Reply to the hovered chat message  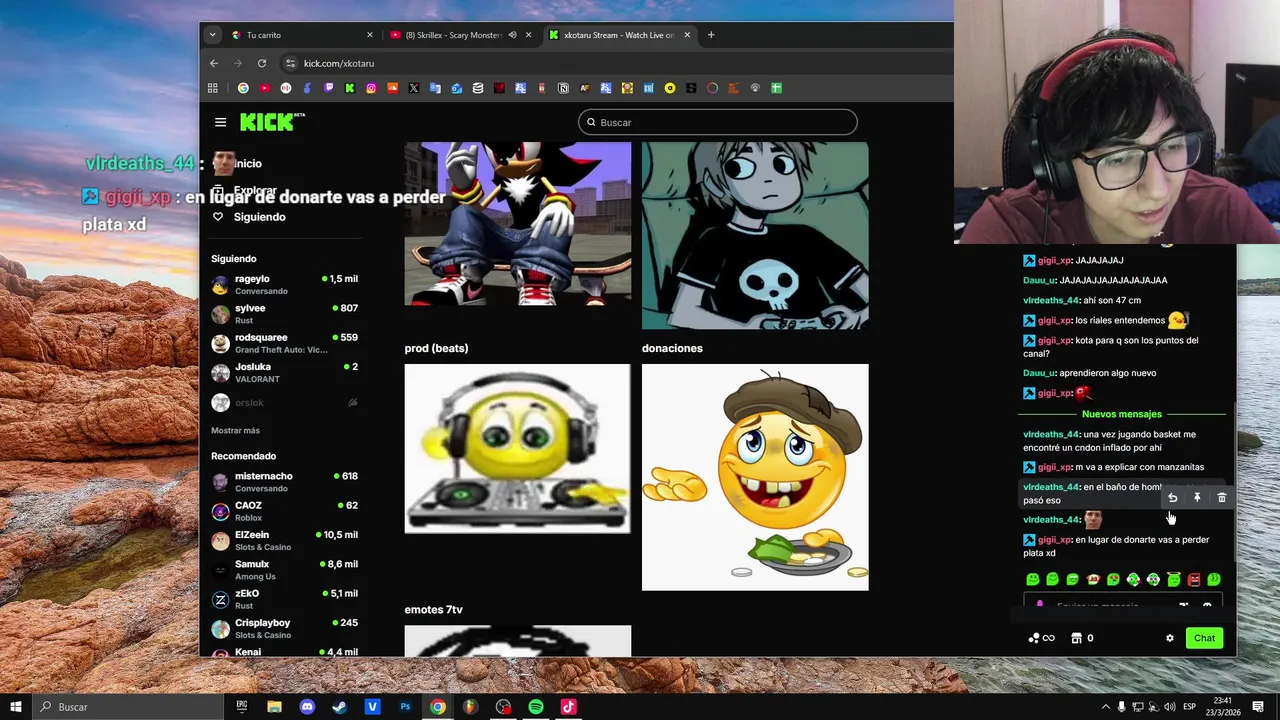point(1173,498)
